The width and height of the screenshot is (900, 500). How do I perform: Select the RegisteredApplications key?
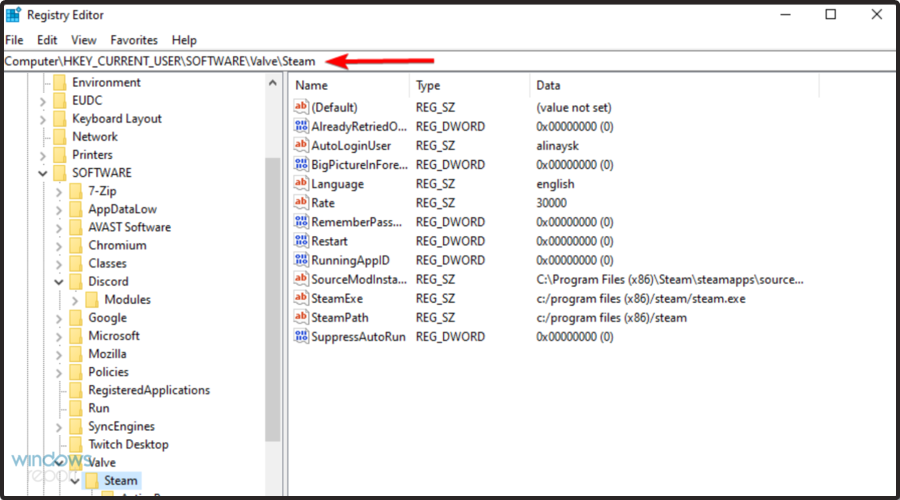click(149, 390)
